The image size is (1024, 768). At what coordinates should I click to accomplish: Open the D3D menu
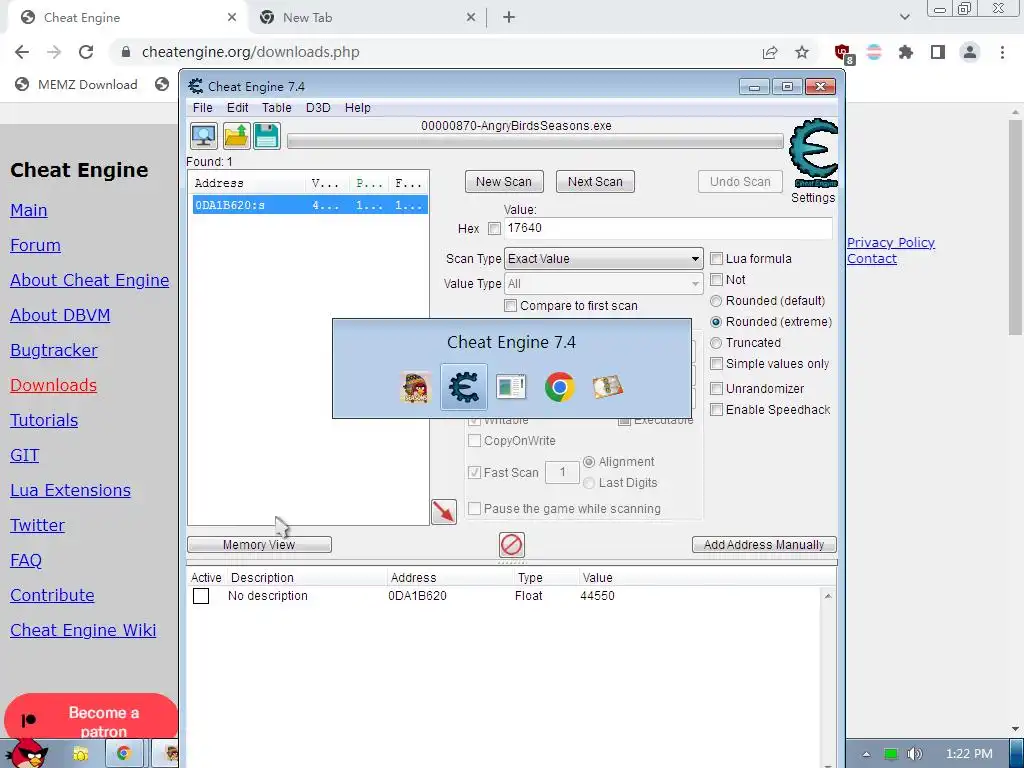318,108
